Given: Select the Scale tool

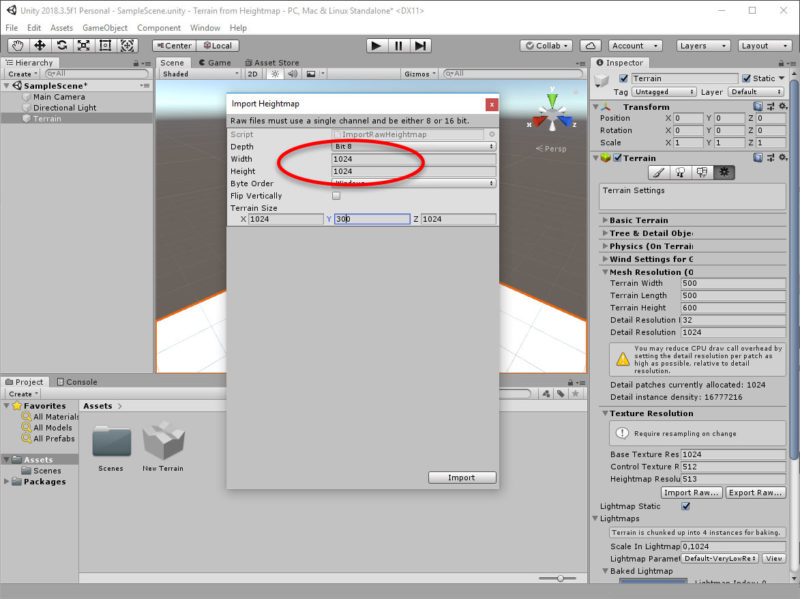Looking at the screenshot, I should tap(83, 45).
